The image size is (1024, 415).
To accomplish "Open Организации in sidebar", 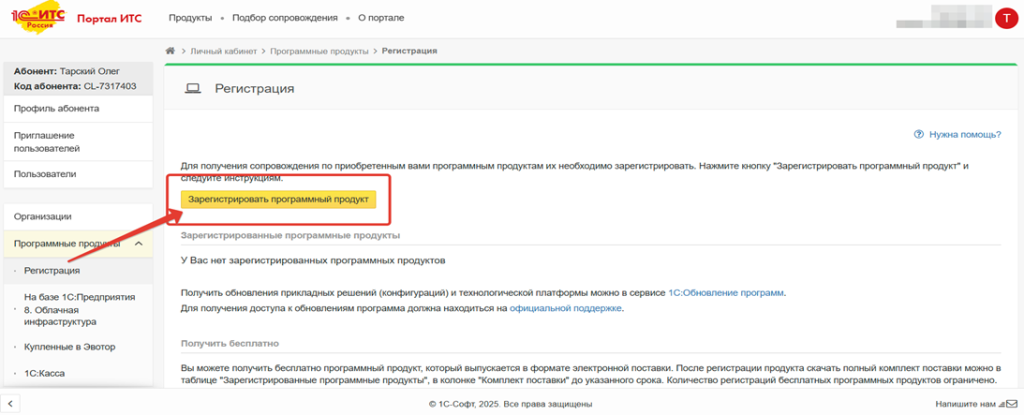I will tap(76, 216).
